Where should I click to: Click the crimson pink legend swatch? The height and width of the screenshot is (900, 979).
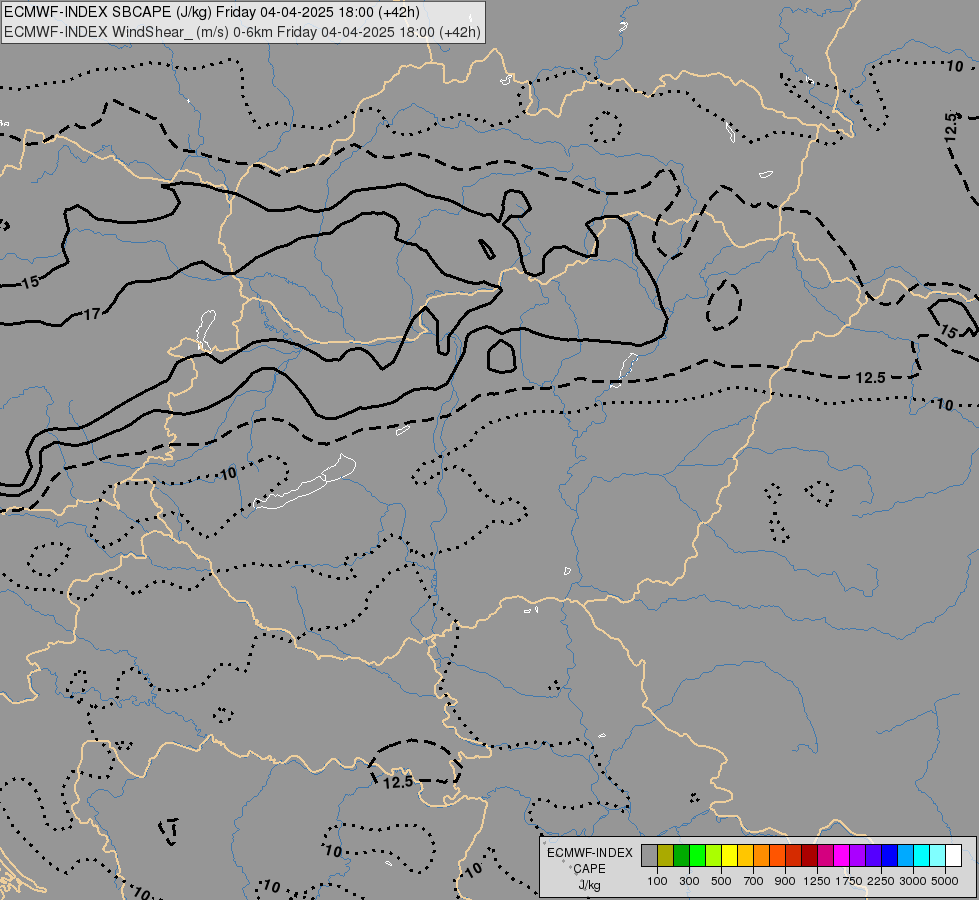[x=825, y=856]
